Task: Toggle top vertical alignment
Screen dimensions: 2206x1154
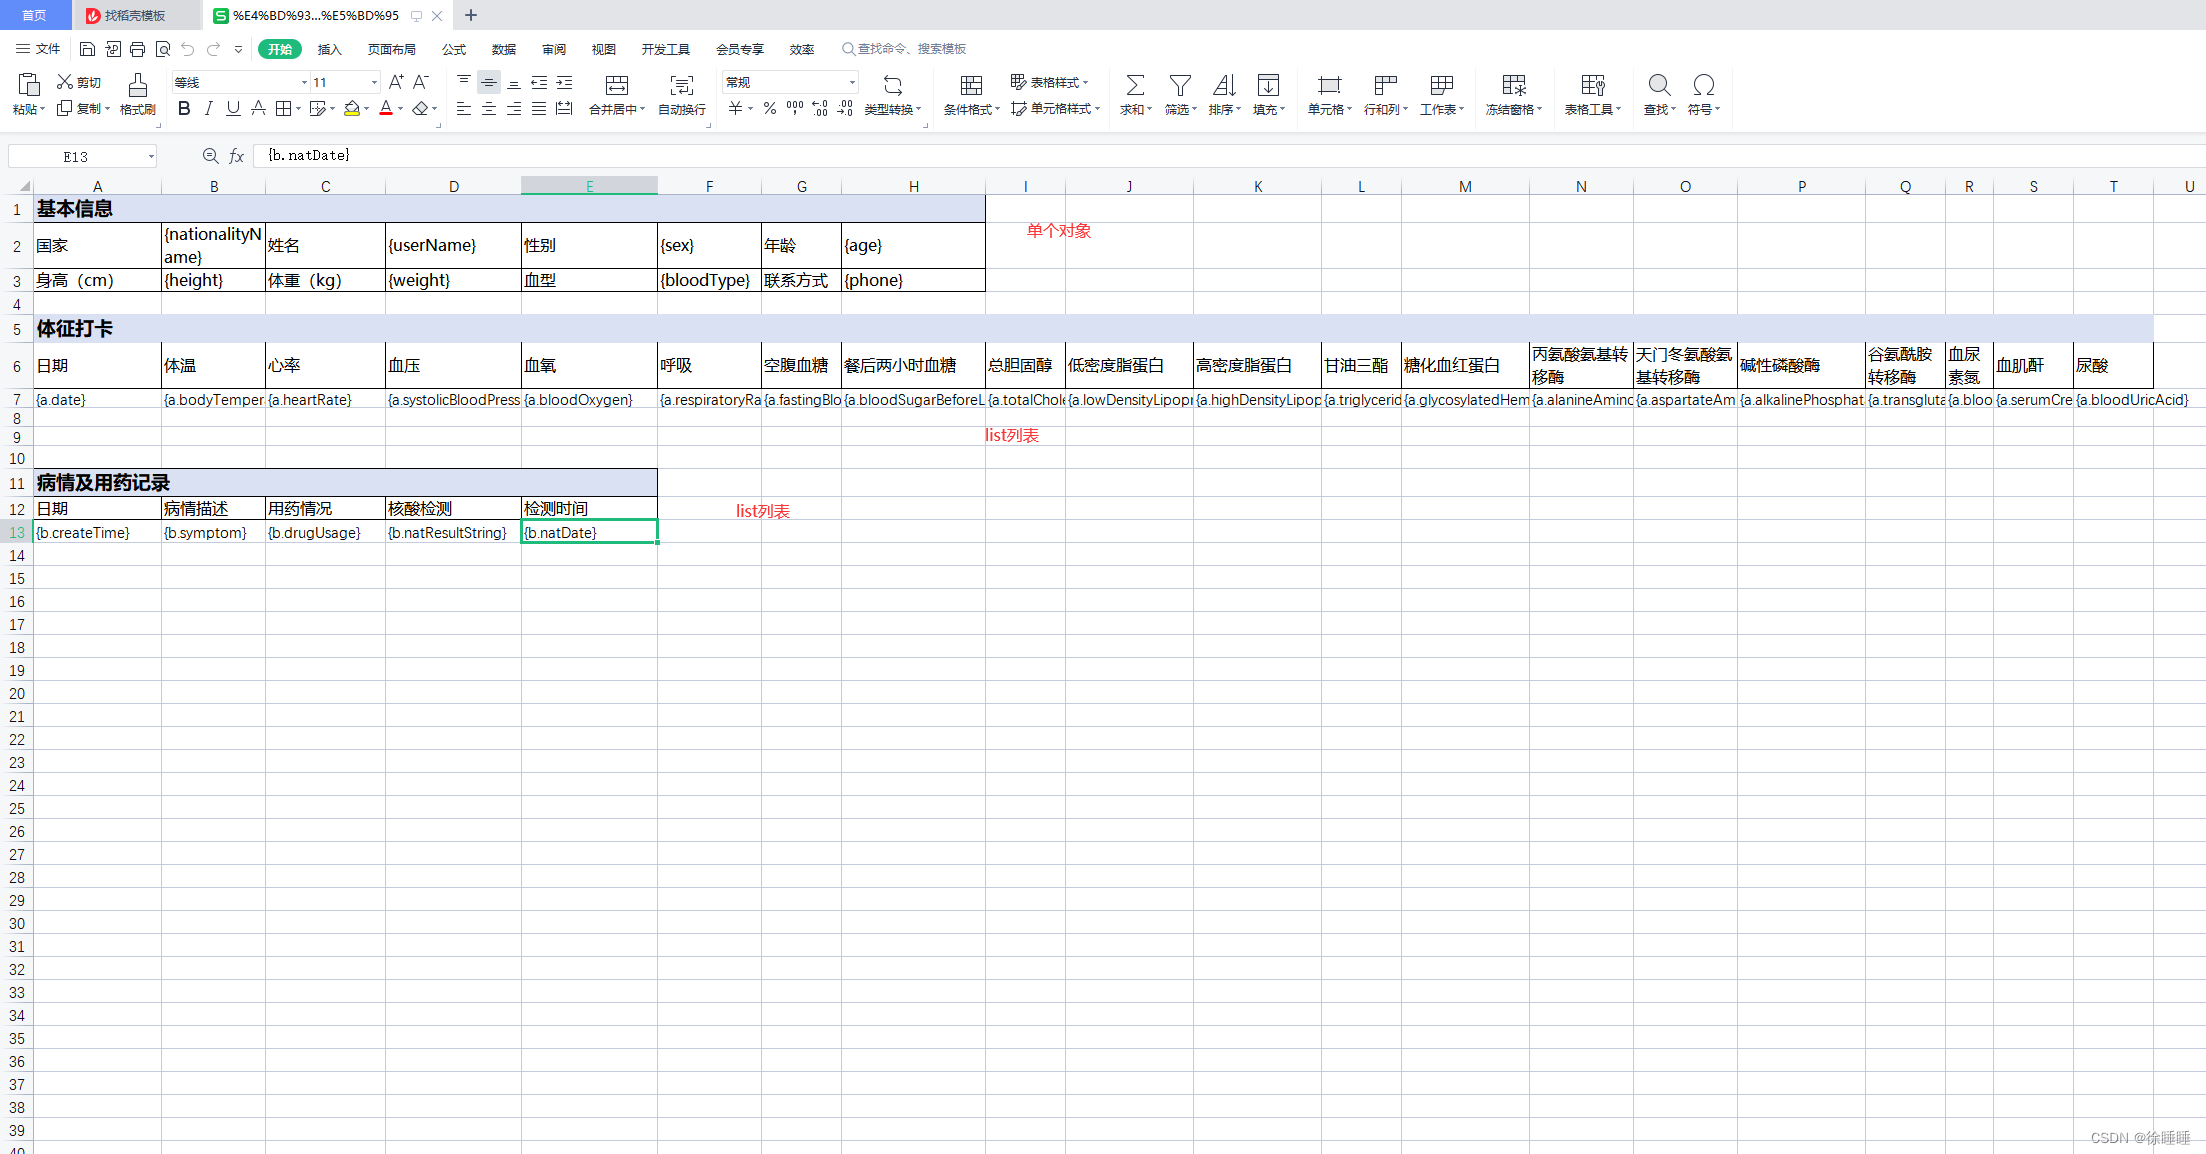Action: pos(464,82)
